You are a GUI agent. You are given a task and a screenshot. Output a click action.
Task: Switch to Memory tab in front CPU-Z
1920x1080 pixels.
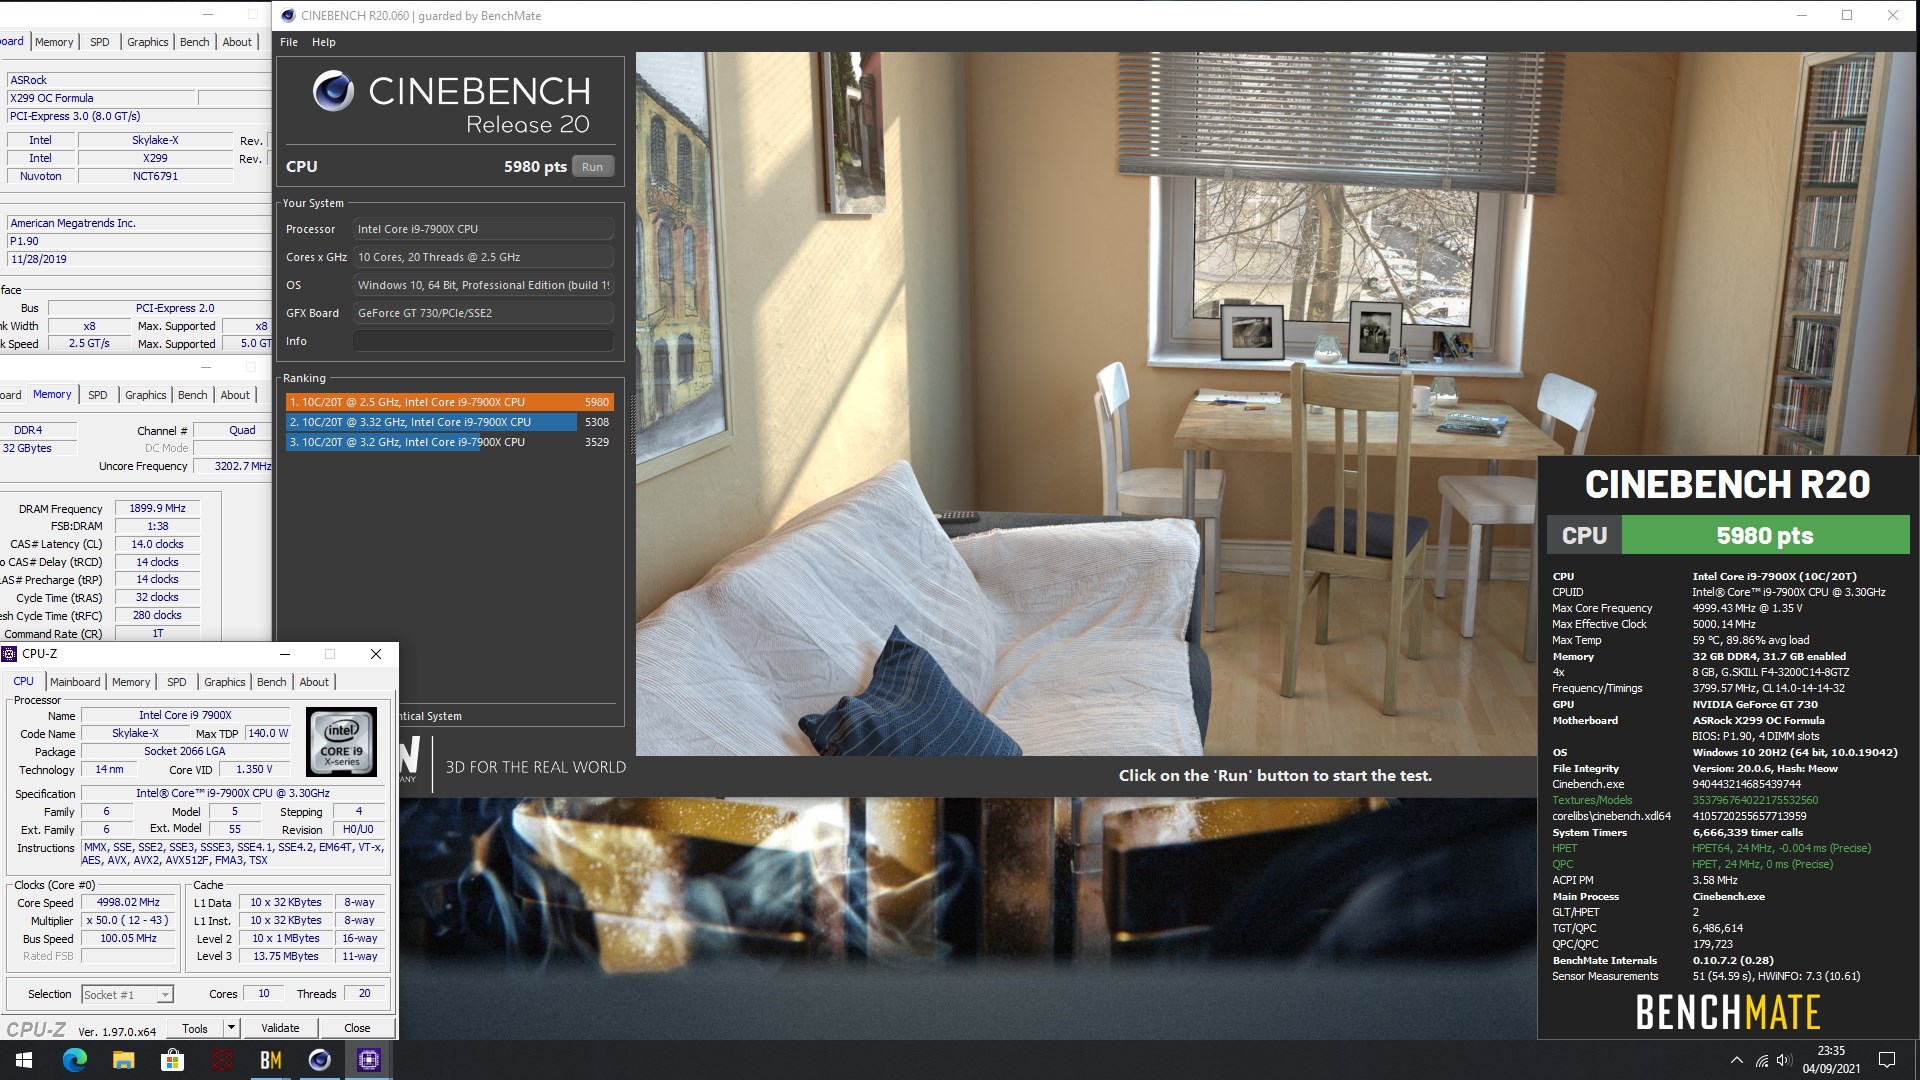[x=131, y=682]
